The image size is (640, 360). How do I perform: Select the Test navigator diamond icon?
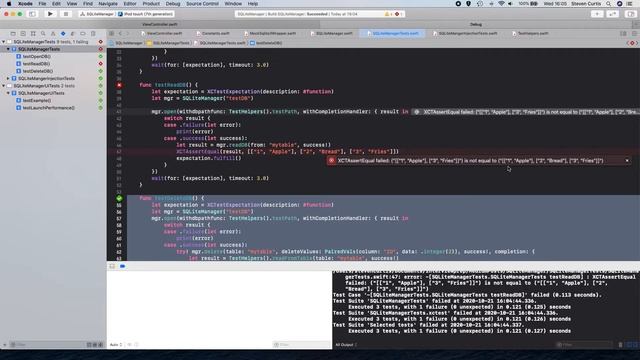click(63, 33)
